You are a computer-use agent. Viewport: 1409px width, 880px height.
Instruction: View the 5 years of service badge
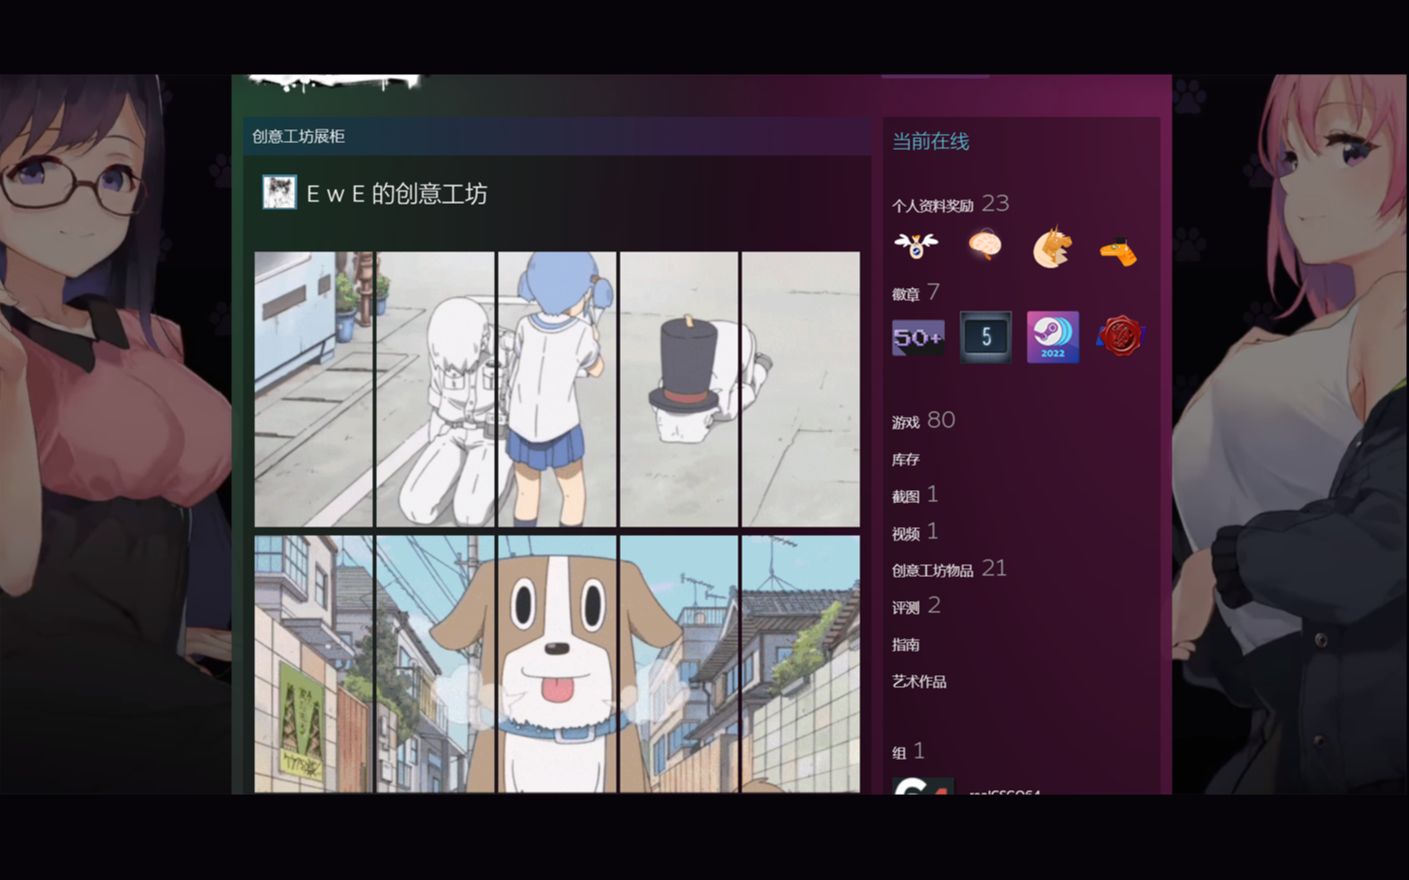pyautogui.click(x=985, y=337)
